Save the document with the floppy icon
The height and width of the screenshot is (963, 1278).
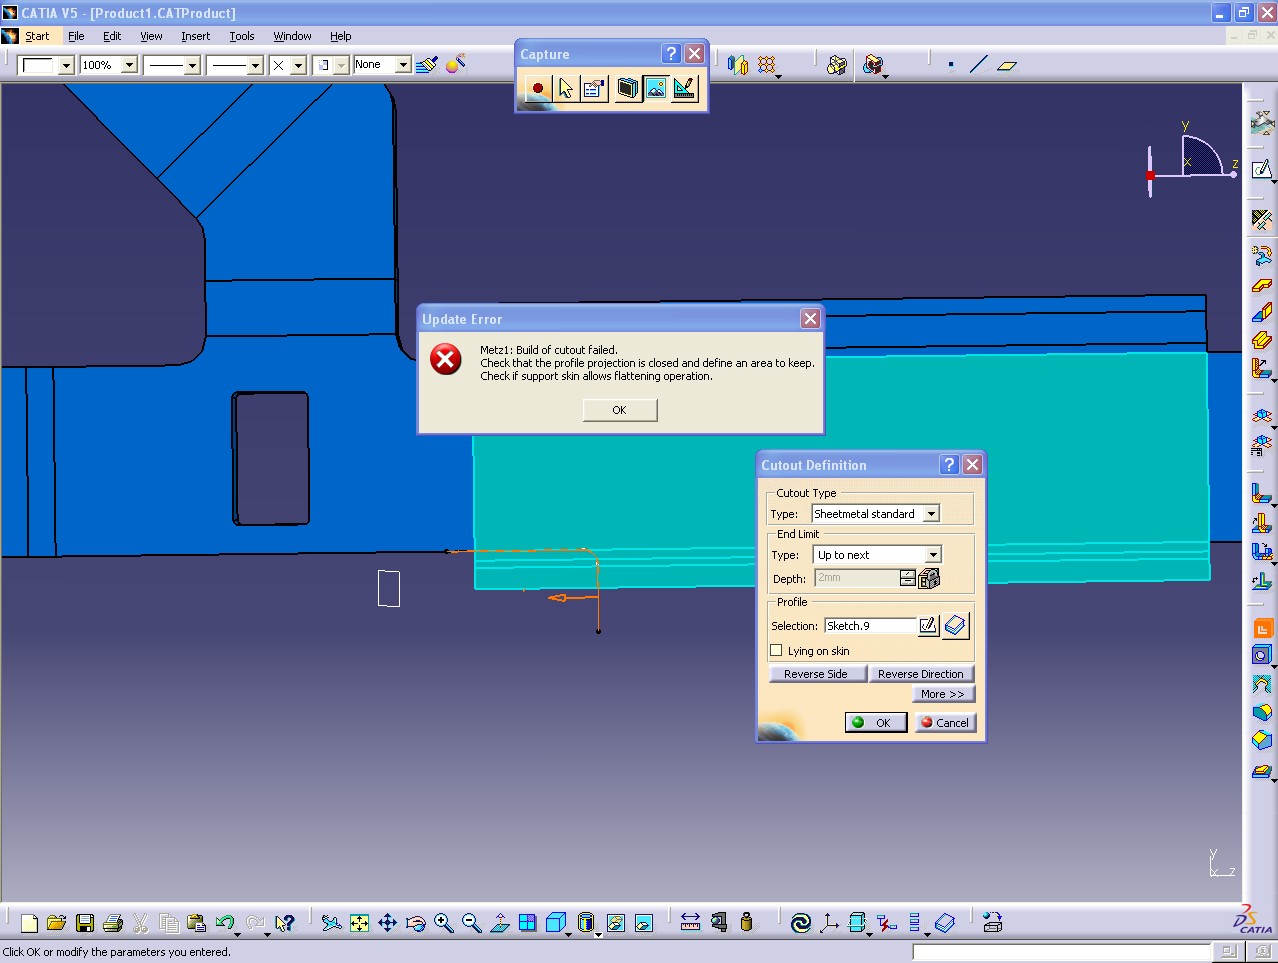pos(85,923)
